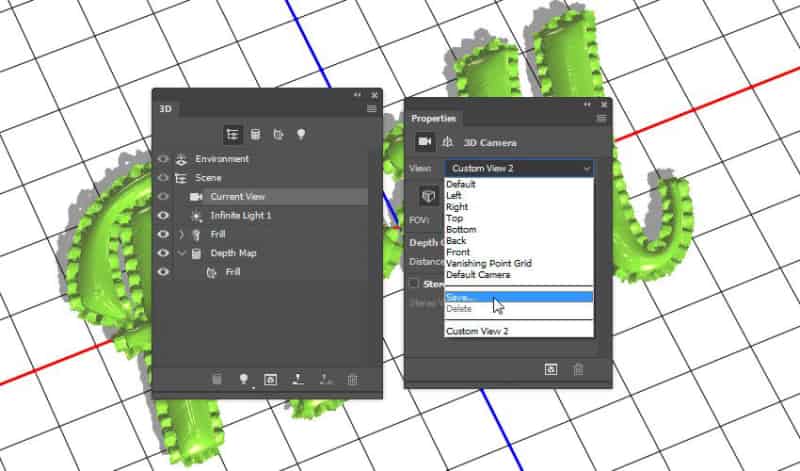Toggle visibility of Current View
Viewport: 800px width, 471px height.
point(163,196)
